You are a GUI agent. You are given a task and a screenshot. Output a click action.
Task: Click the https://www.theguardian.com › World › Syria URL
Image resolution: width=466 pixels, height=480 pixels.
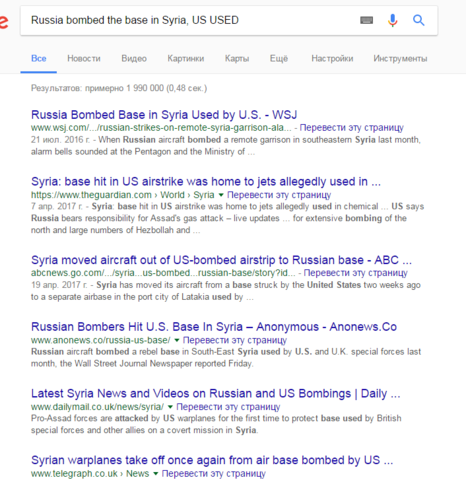(x=123, y=195)
